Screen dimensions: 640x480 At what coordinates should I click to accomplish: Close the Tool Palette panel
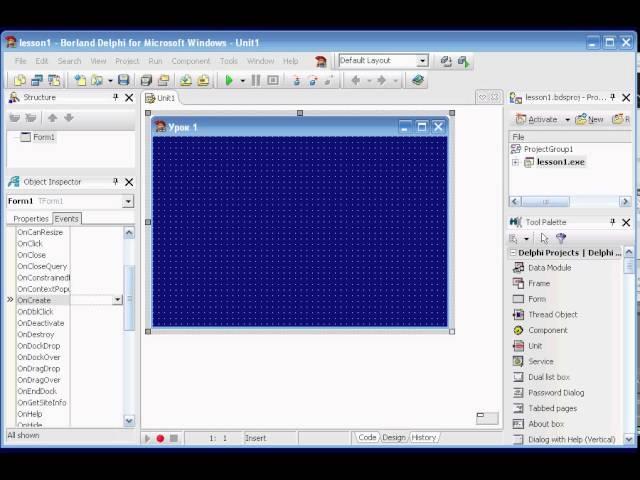[626, 222]
